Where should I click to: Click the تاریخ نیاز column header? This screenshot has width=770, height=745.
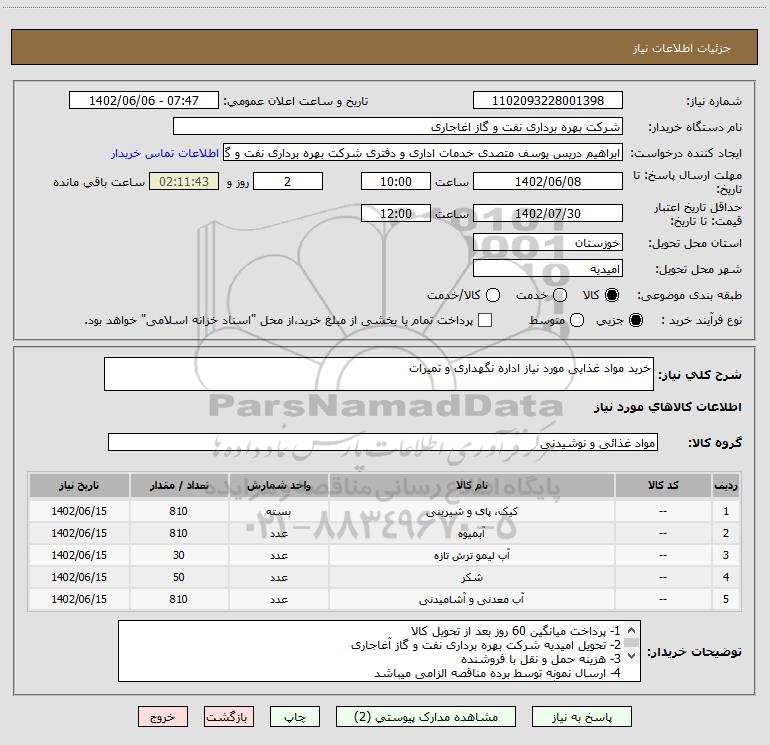coord(79,485)
